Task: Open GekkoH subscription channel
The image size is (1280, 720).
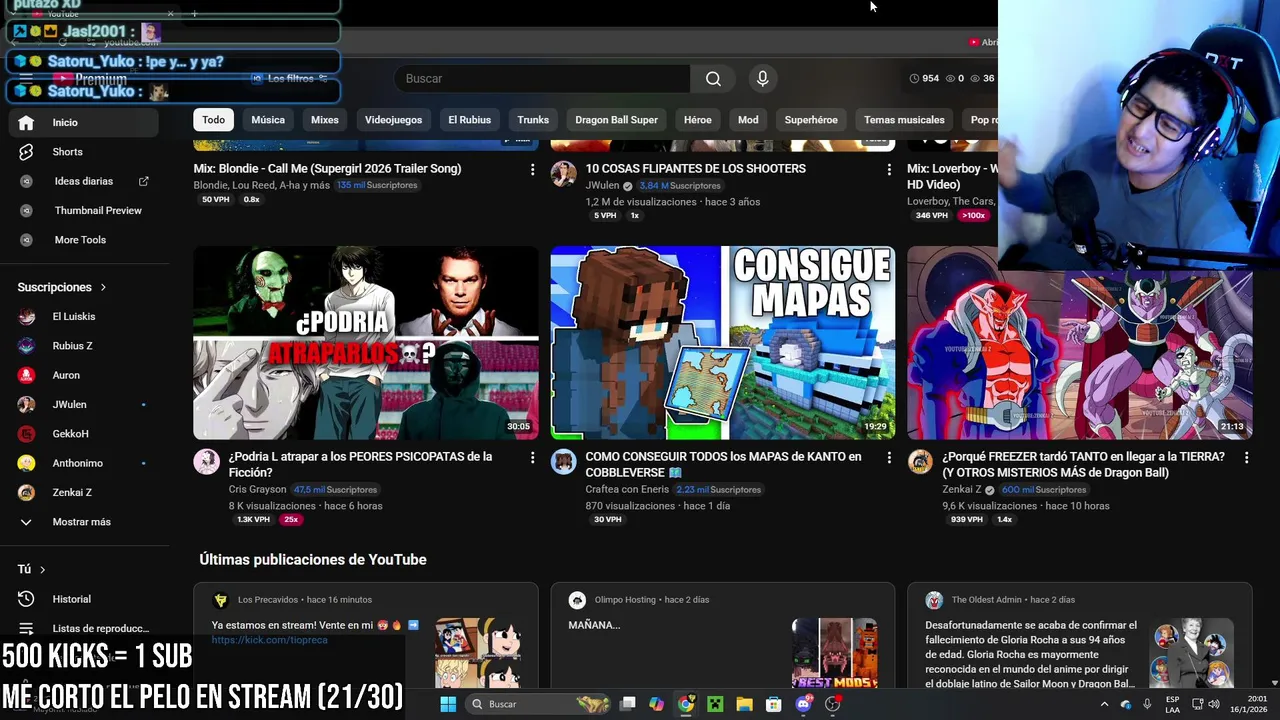Action: point(83,434)
